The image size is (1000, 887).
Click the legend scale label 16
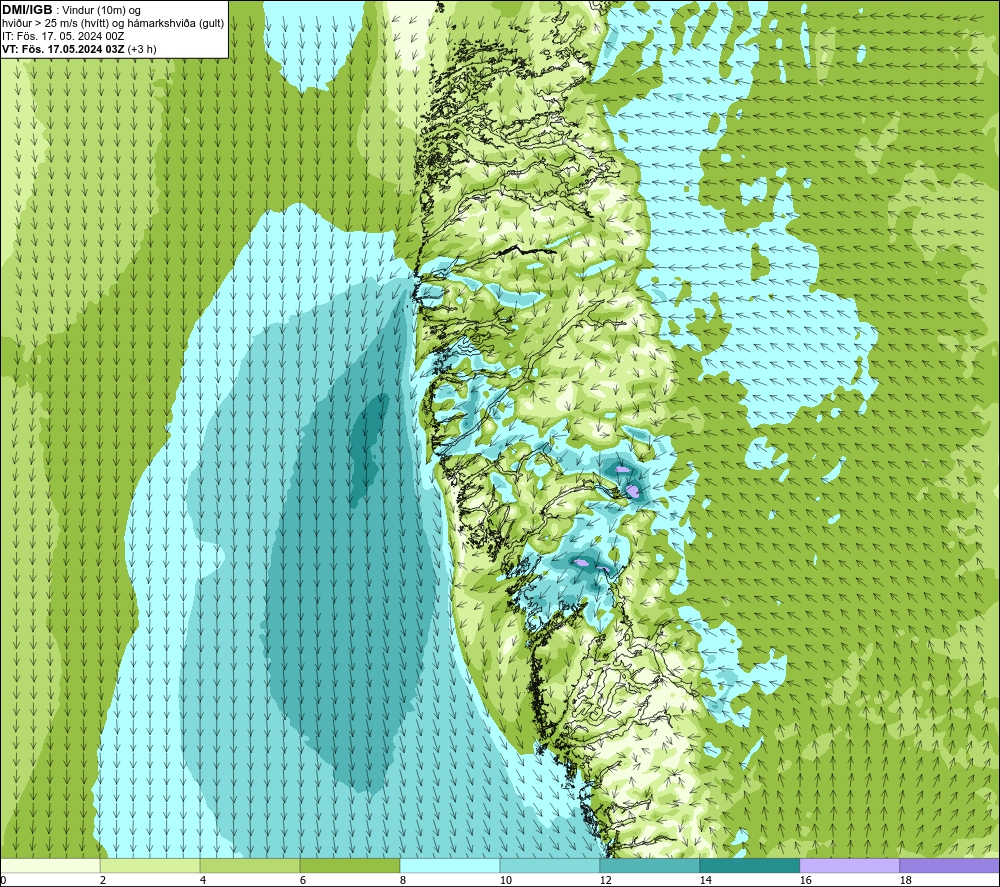[805, 880]
